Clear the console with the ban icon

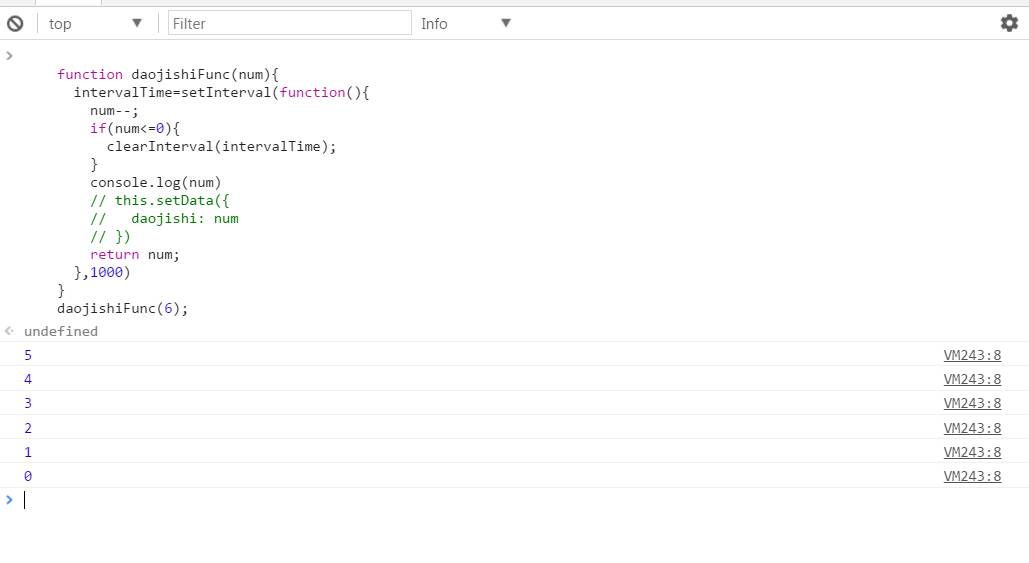tap(15, 23)
